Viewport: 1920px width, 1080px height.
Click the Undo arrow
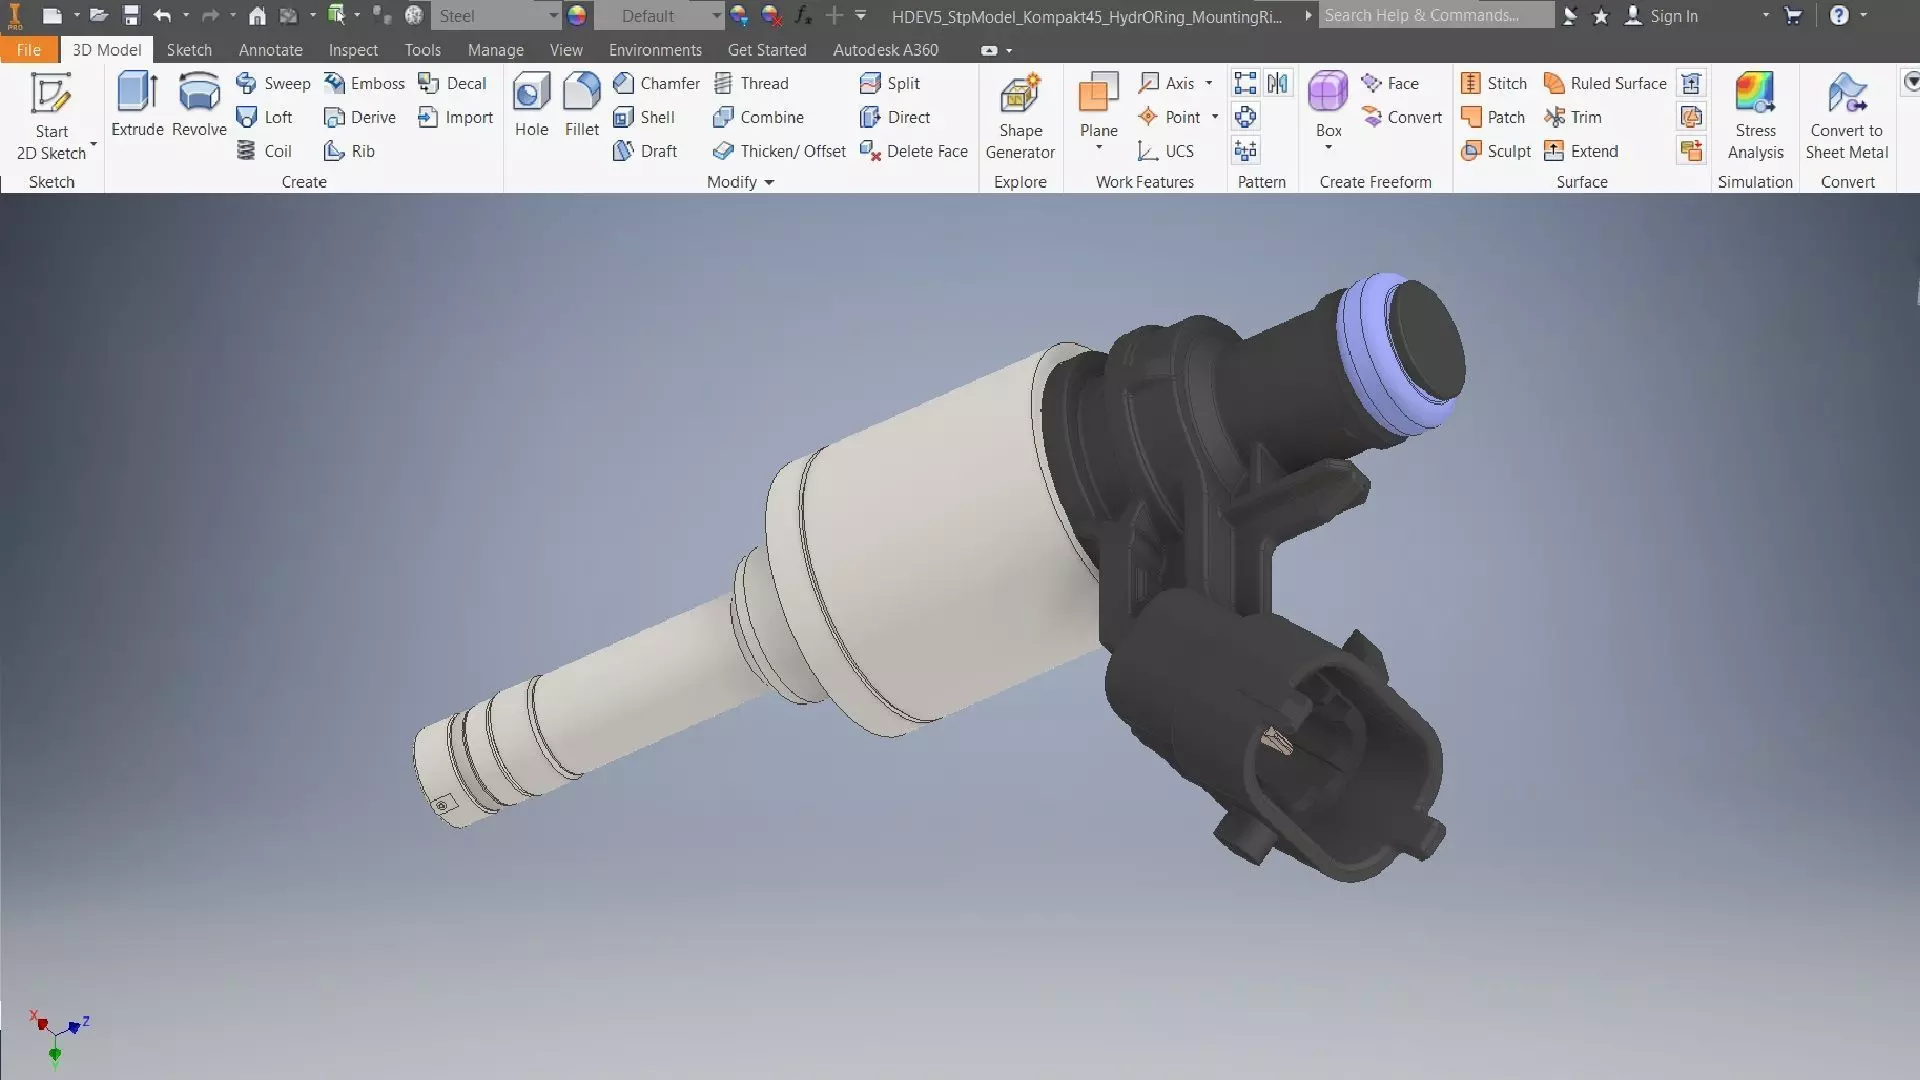pyautogui.click(x=162, y=15)
